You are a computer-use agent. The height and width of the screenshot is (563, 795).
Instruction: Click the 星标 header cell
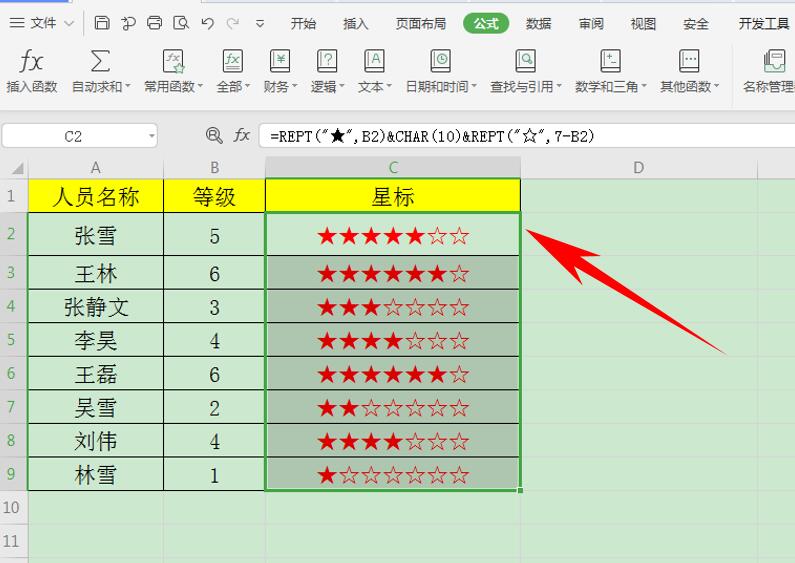pos(393,196)
